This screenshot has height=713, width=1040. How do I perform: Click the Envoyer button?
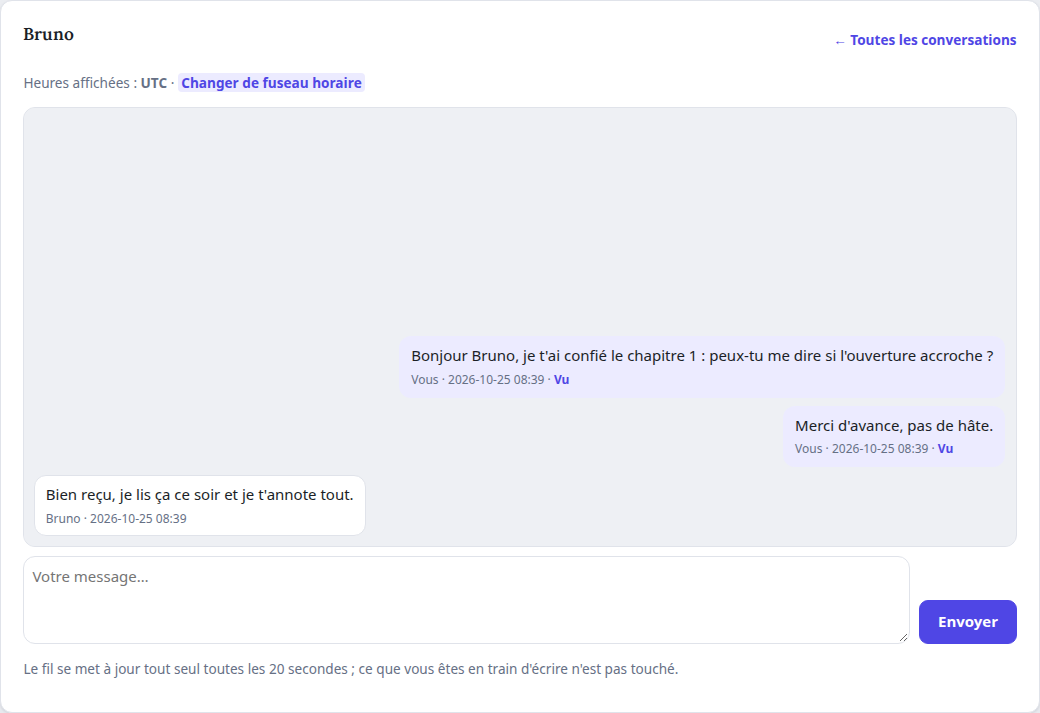967,621
